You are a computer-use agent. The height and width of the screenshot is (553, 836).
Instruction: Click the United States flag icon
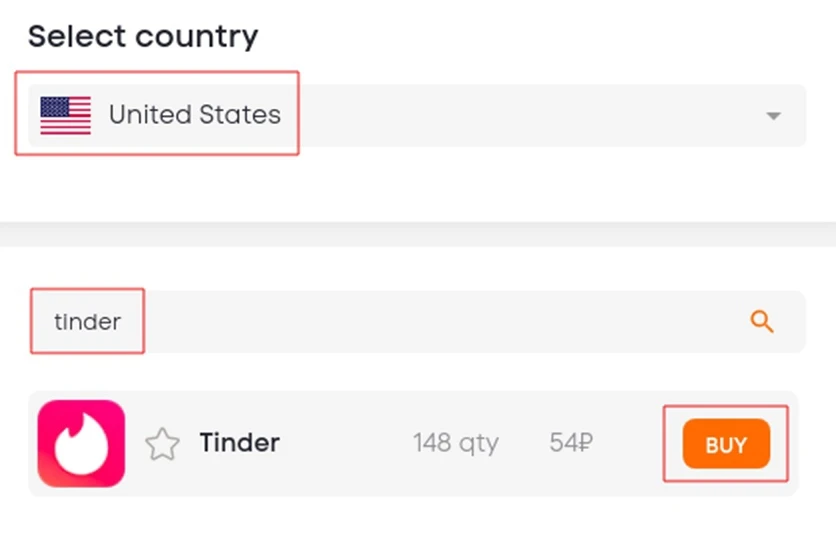click(x=66, y=115)
